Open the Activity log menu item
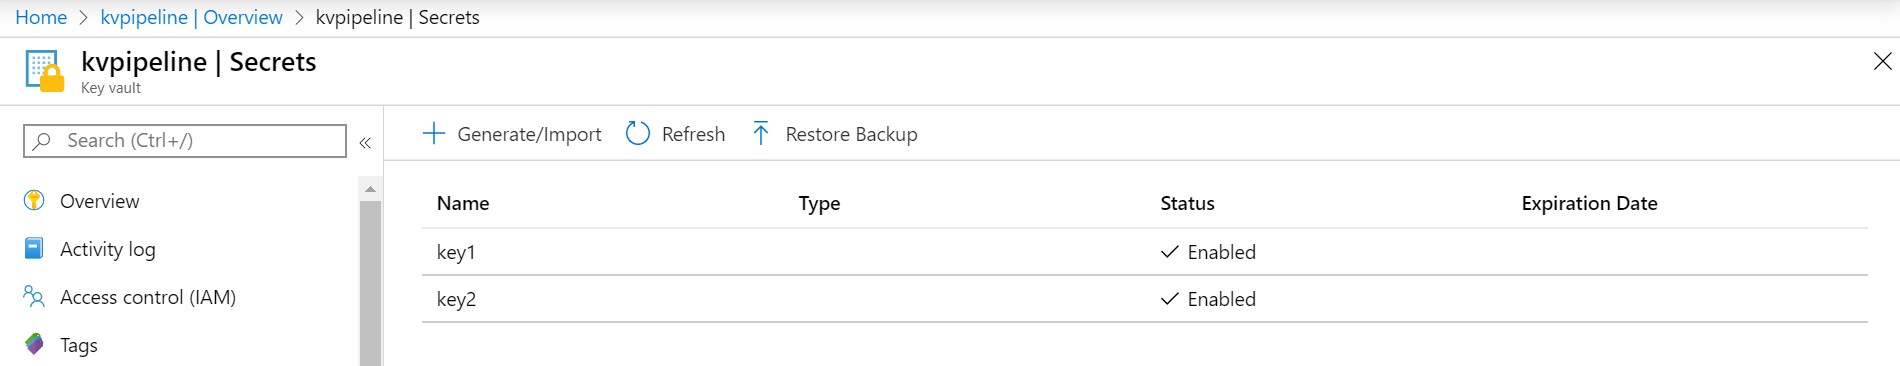This screenshot has height=366, width=1900. (107, 249)
